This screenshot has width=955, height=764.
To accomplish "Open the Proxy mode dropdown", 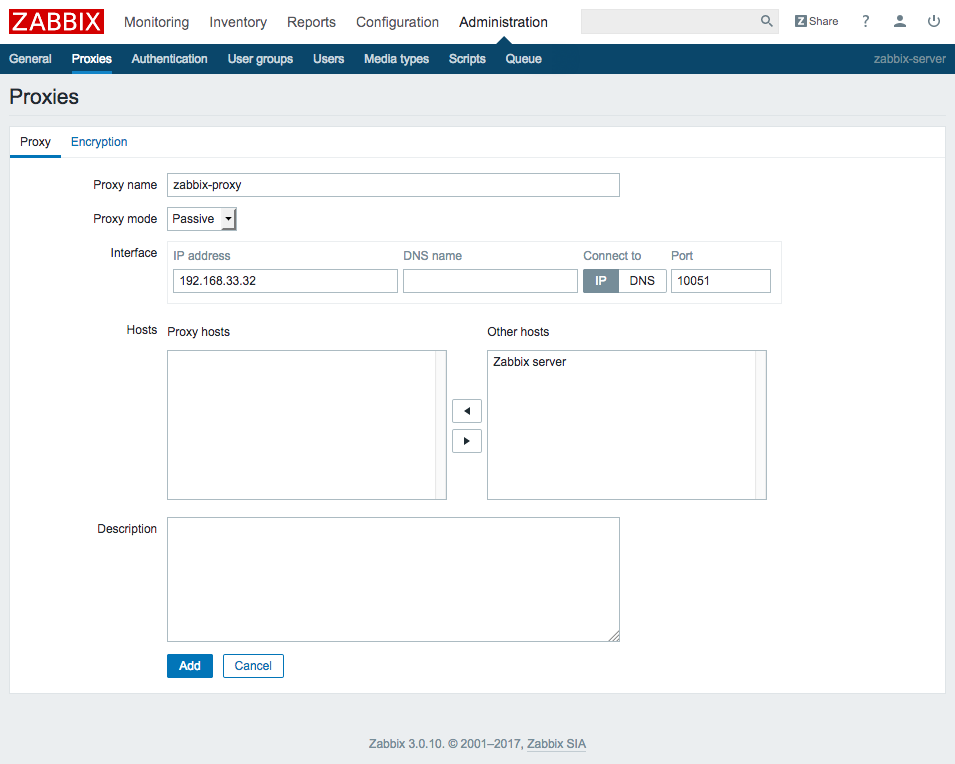I will coord(202,219).
